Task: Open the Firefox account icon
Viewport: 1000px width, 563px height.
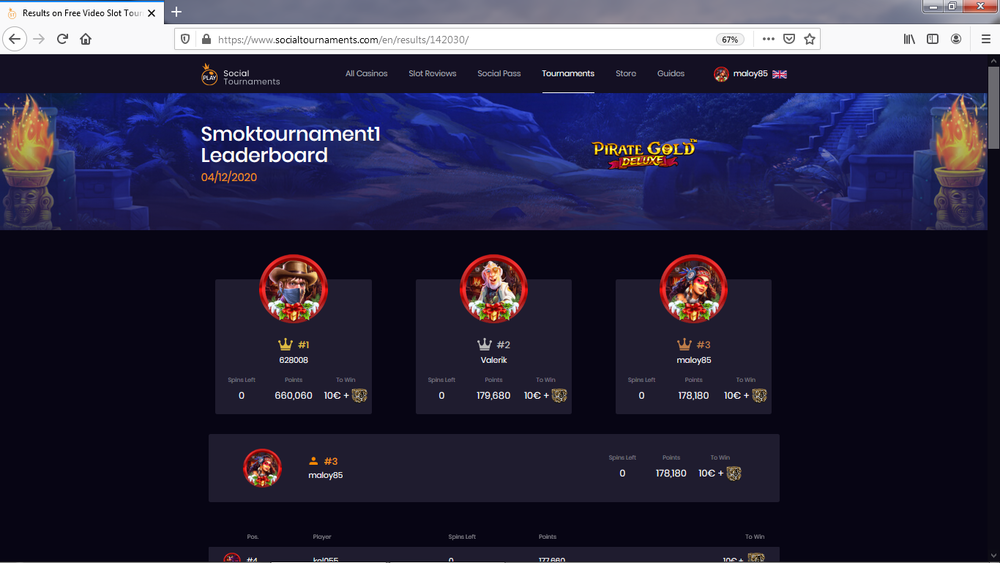Action: [955, 39]
